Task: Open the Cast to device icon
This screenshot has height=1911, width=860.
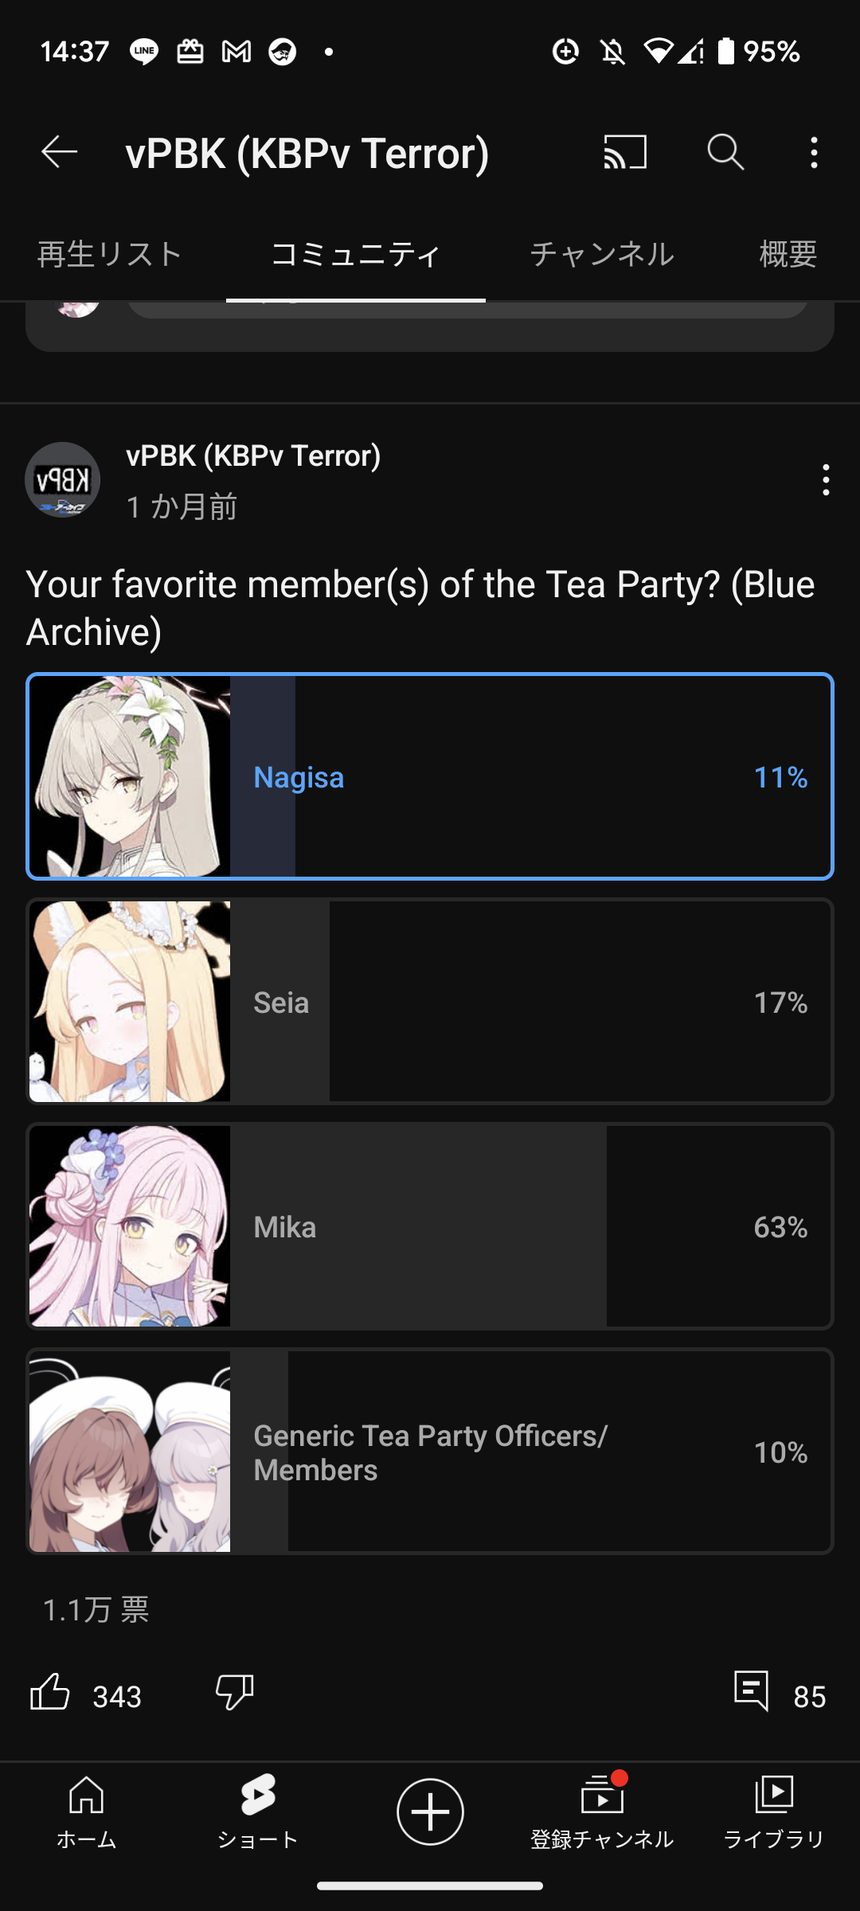Action: (625, 153)
